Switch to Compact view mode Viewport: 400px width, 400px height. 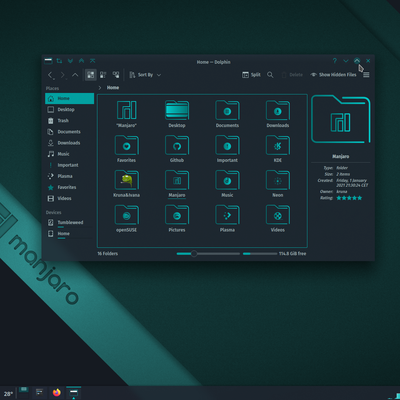pyautogui.click(x=103, y=75)
